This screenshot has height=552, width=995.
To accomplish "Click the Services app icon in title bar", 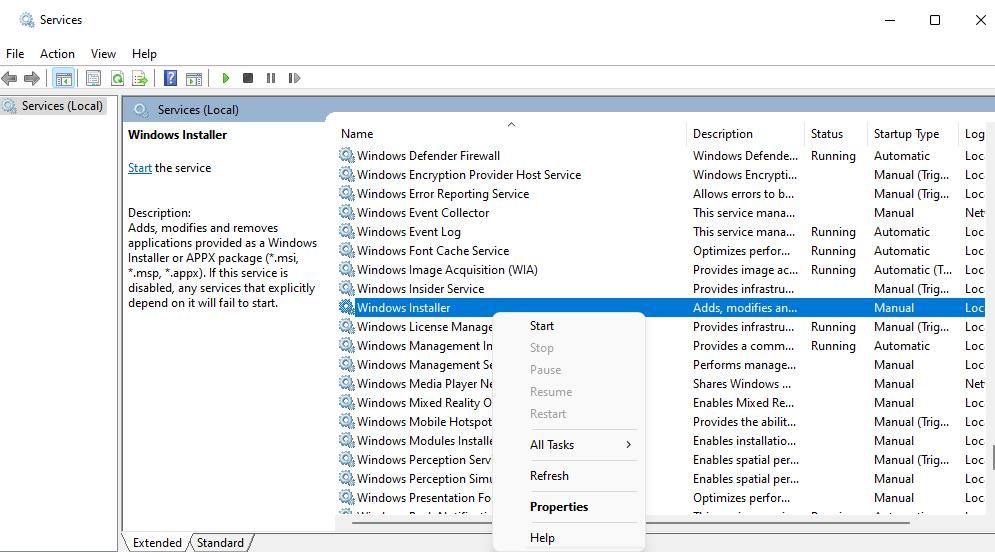I will point(27,20).
